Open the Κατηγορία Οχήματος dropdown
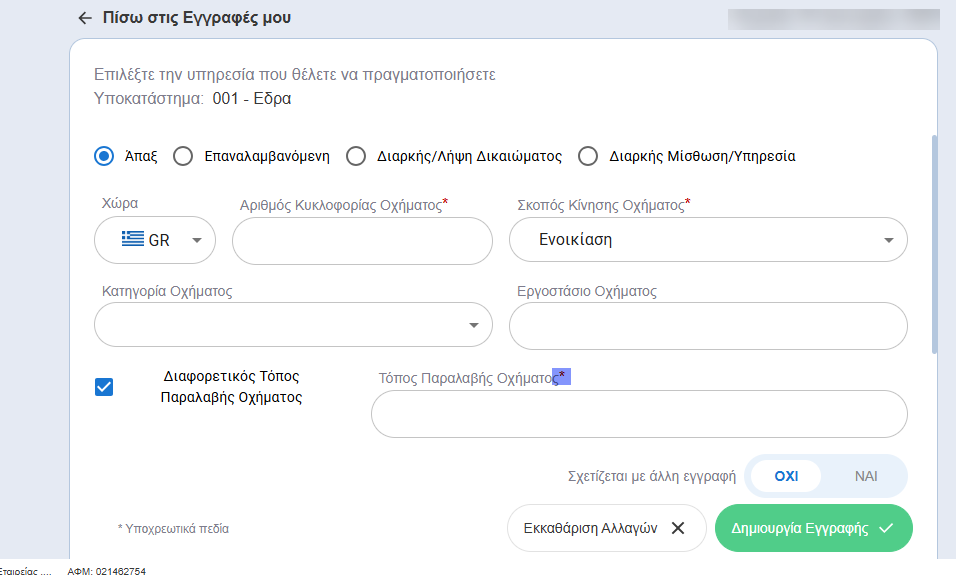Screen dimensions: 956x575 [473, 326]
